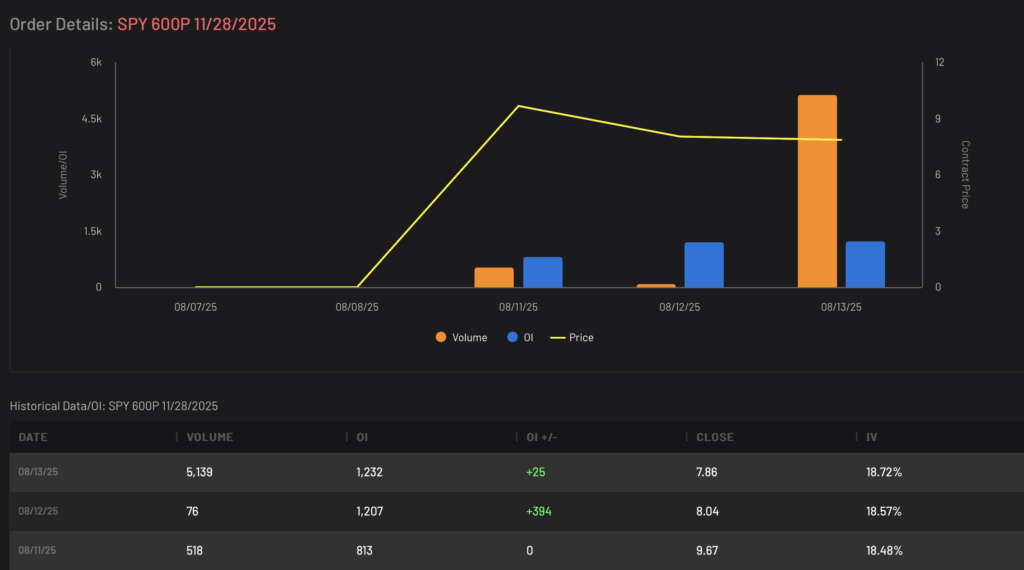Viewport: 1024px width, 570px height.
Task: Click OI value 1,232
Action: 370,472
